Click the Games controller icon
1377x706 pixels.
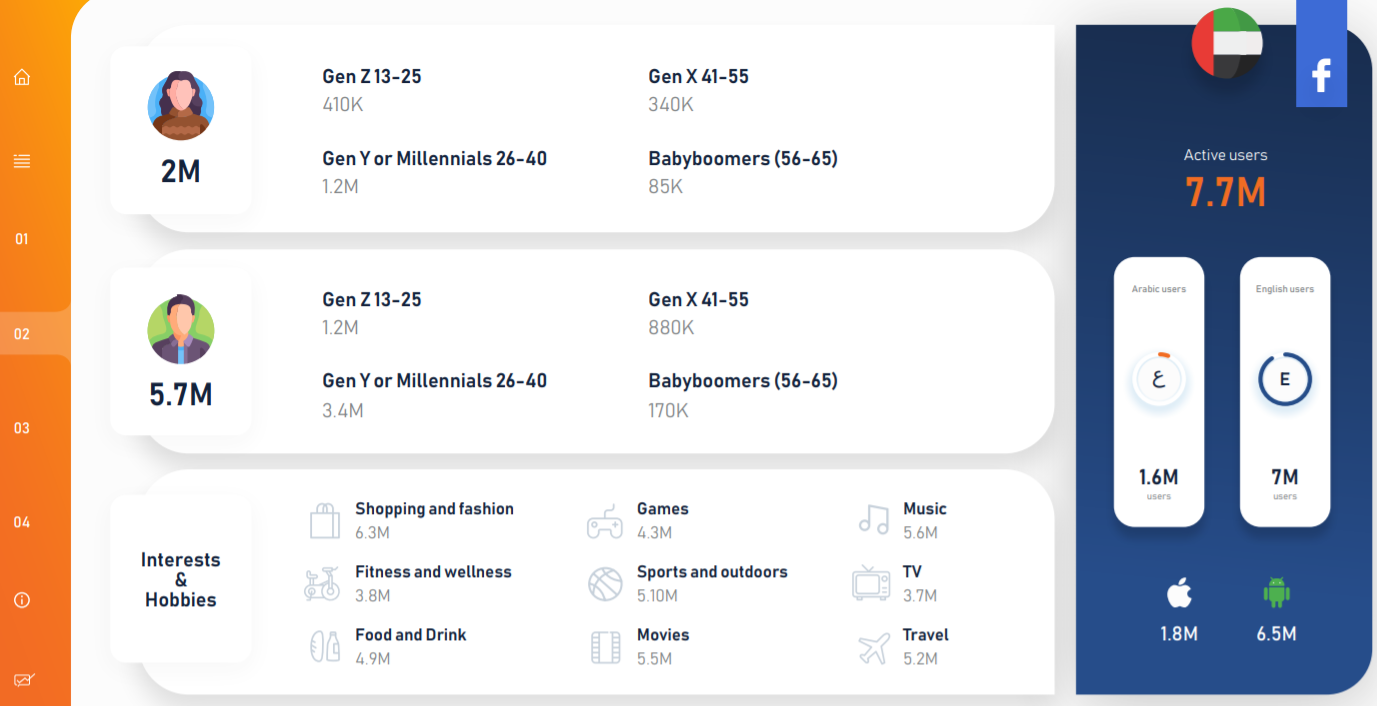pos(604,522)
